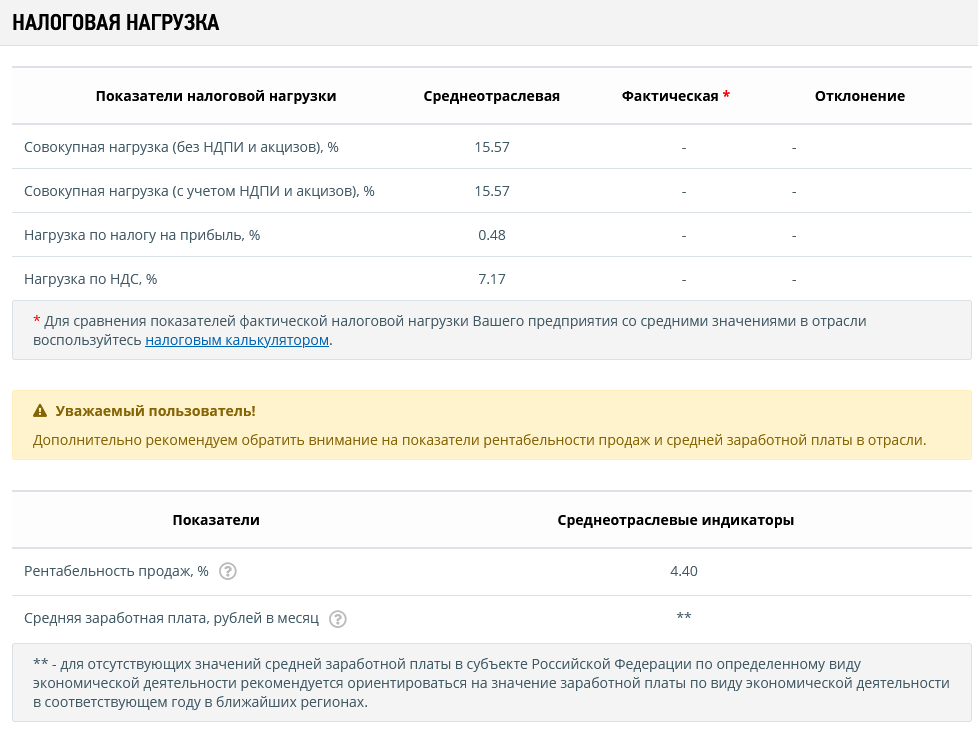
Task: Click the 15.57 value in с учетом НДПИ row
Action: (491, 191)
